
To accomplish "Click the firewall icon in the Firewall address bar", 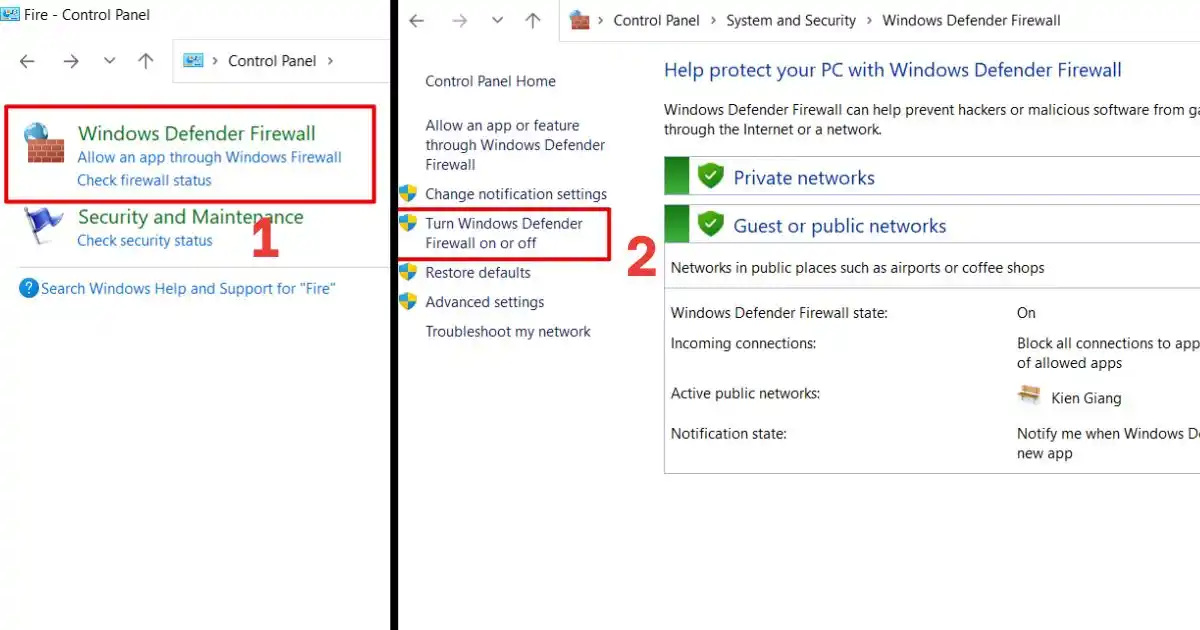I will click(x=579, y=20).
